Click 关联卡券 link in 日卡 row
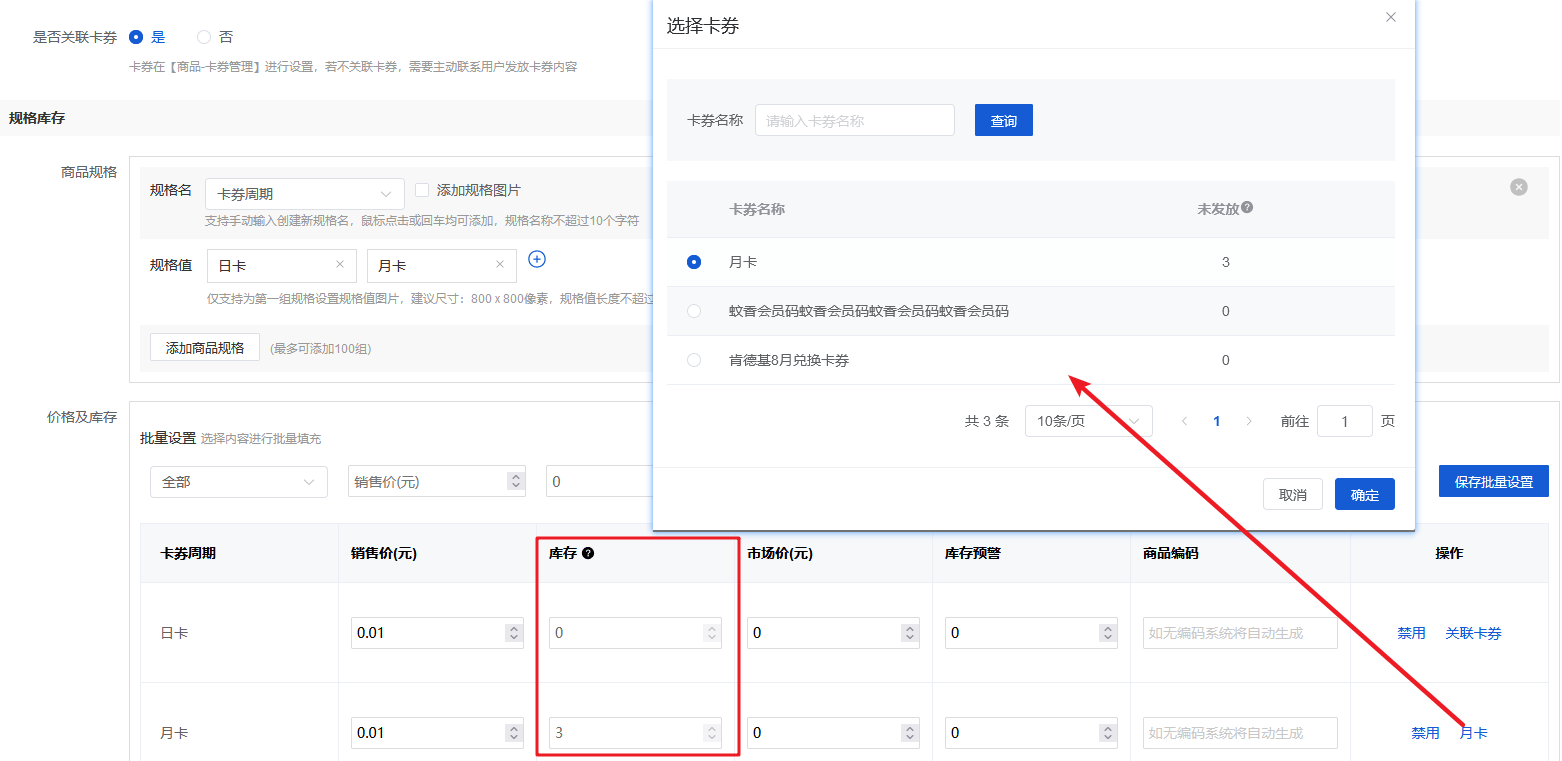The height and width of the screenshot is (761, 1562). (1473, 633)
